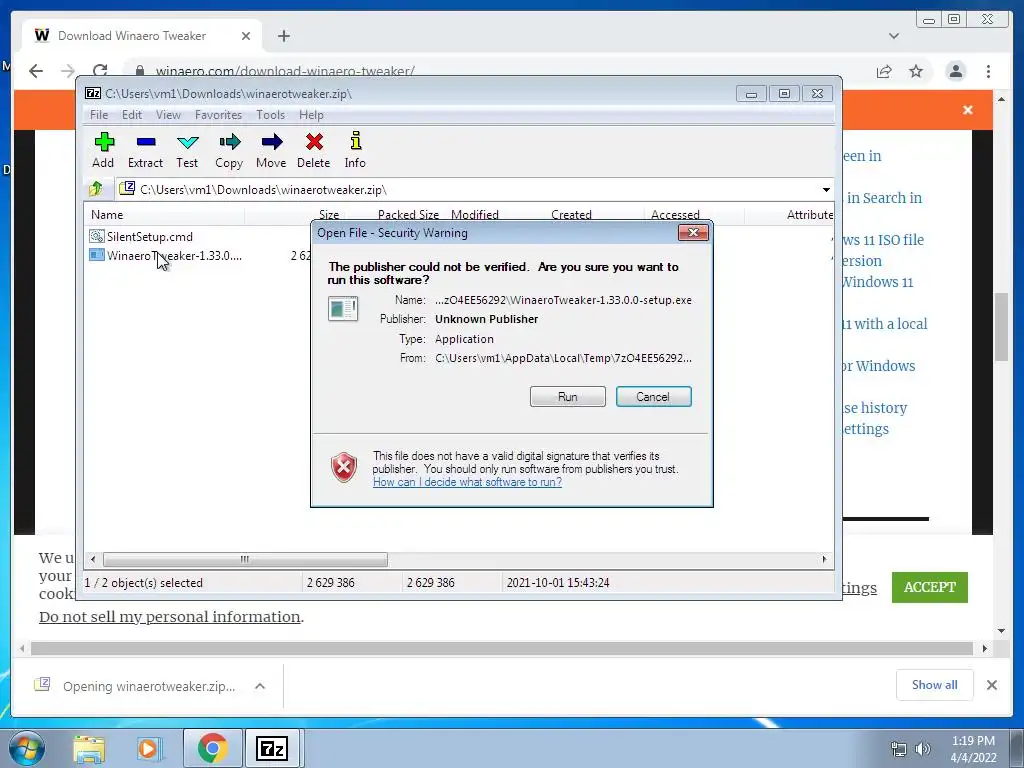
Task: Click the Copy toolbar icon
Action: pyautogui.click(x=229, y=150)
